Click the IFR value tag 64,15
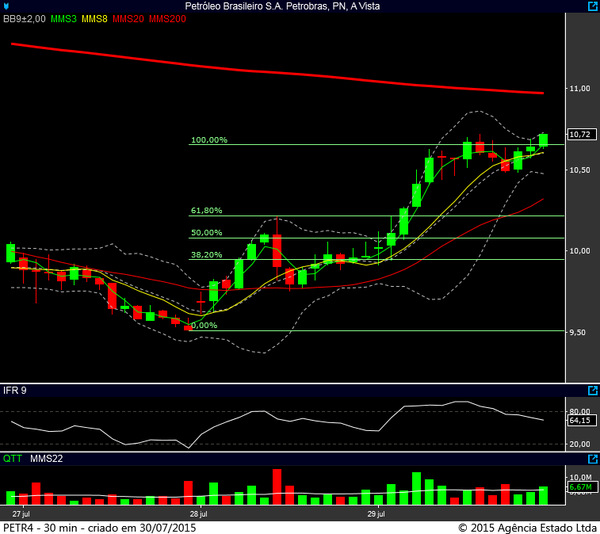Viewport: 600px width, 534px height. pyautogui.click(x=578, y=421)
